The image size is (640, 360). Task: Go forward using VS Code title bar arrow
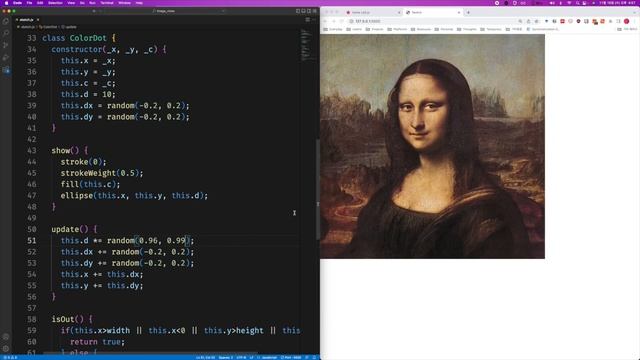(101, 11)
